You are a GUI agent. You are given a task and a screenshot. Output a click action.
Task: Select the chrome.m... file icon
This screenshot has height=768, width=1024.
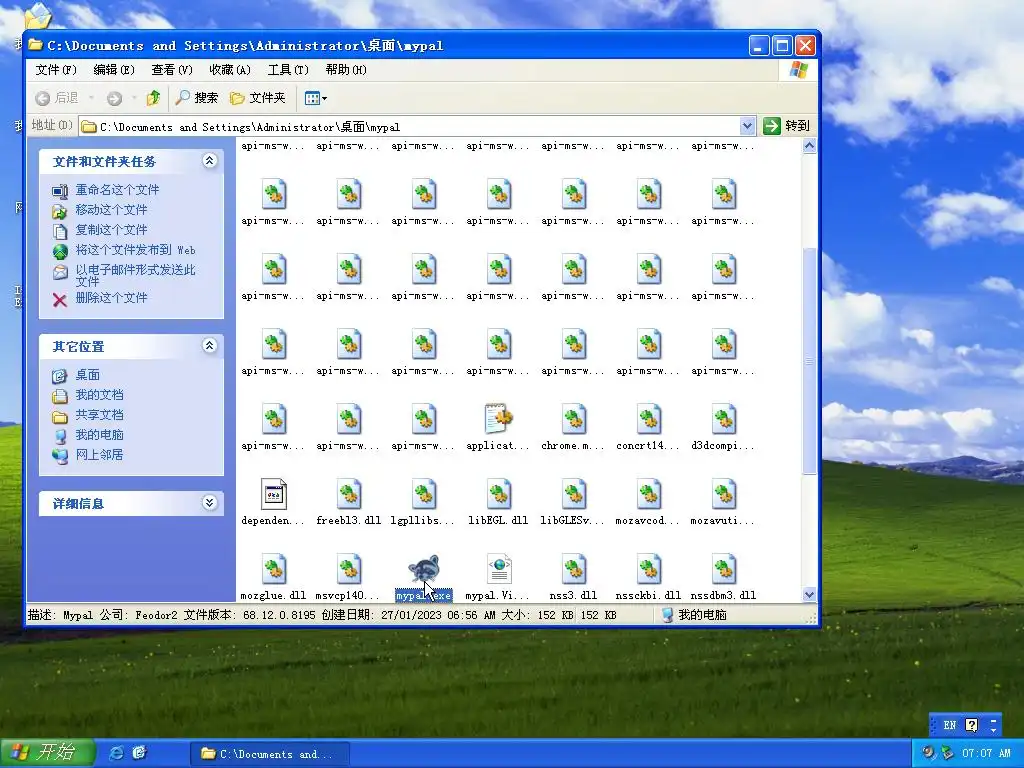[x=574, y=419]
